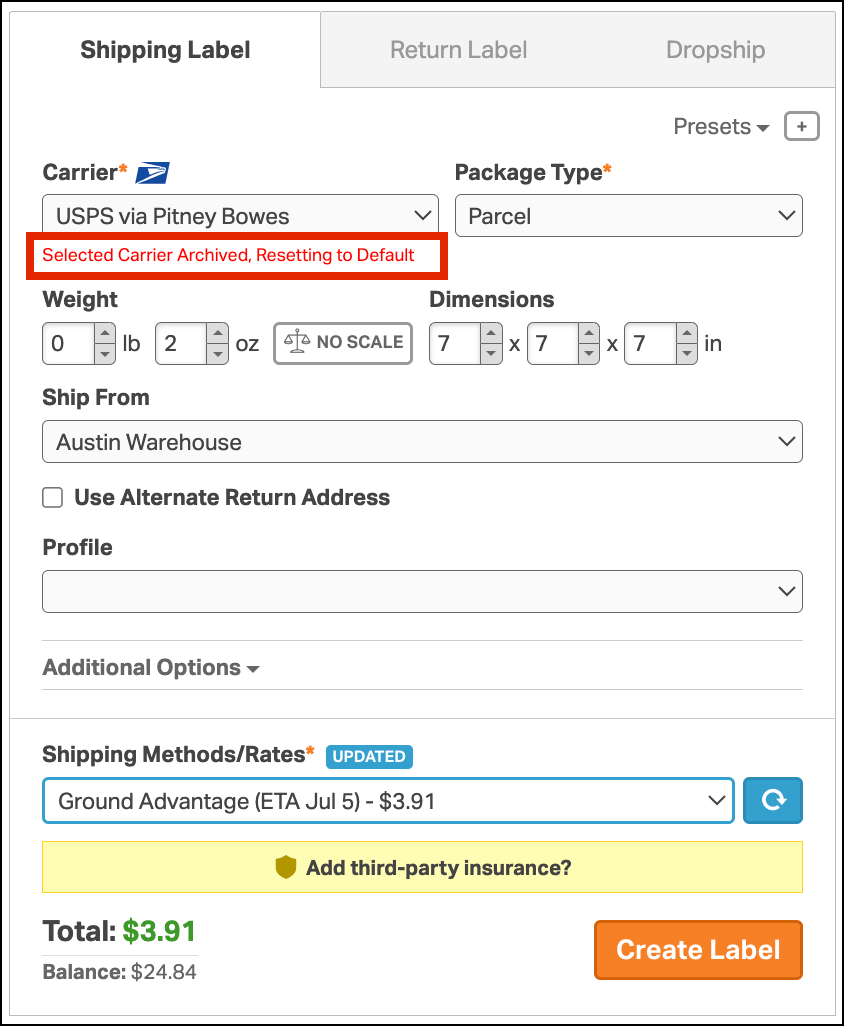Click the refresh shipping rates icon button
The image size is (844, 1026).
pos(773,800)
